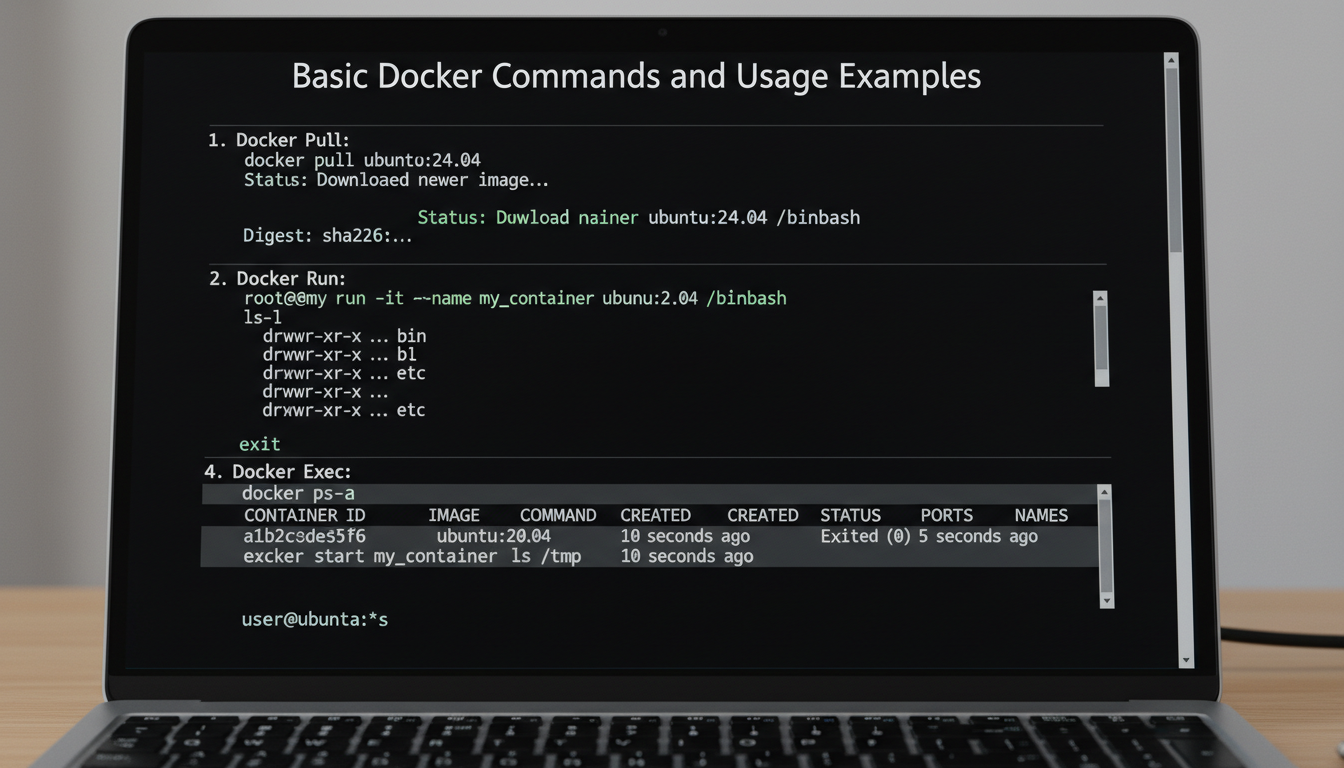Click the 'PORTS' column header

947,516
